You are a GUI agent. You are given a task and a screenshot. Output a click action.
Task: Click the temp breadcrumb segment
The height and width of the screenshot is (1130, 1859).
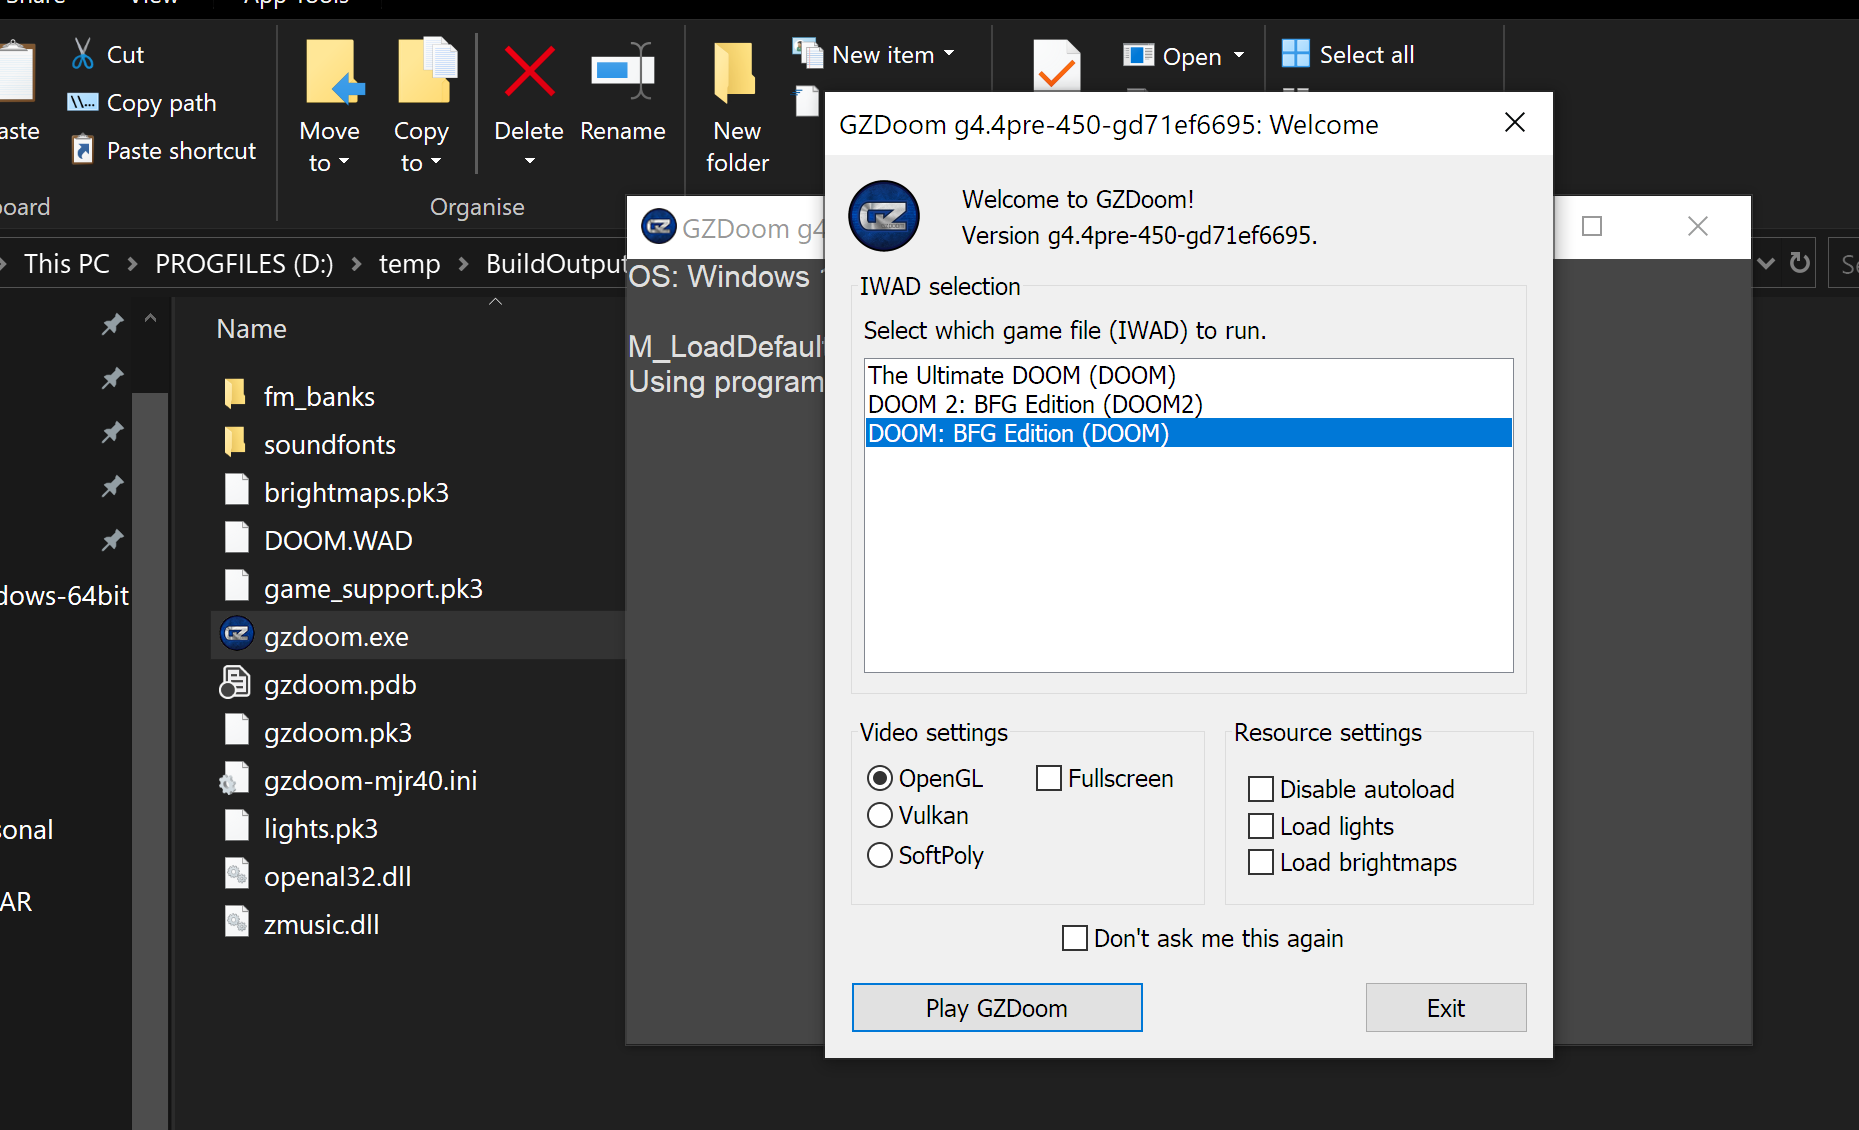click(410, 264)
